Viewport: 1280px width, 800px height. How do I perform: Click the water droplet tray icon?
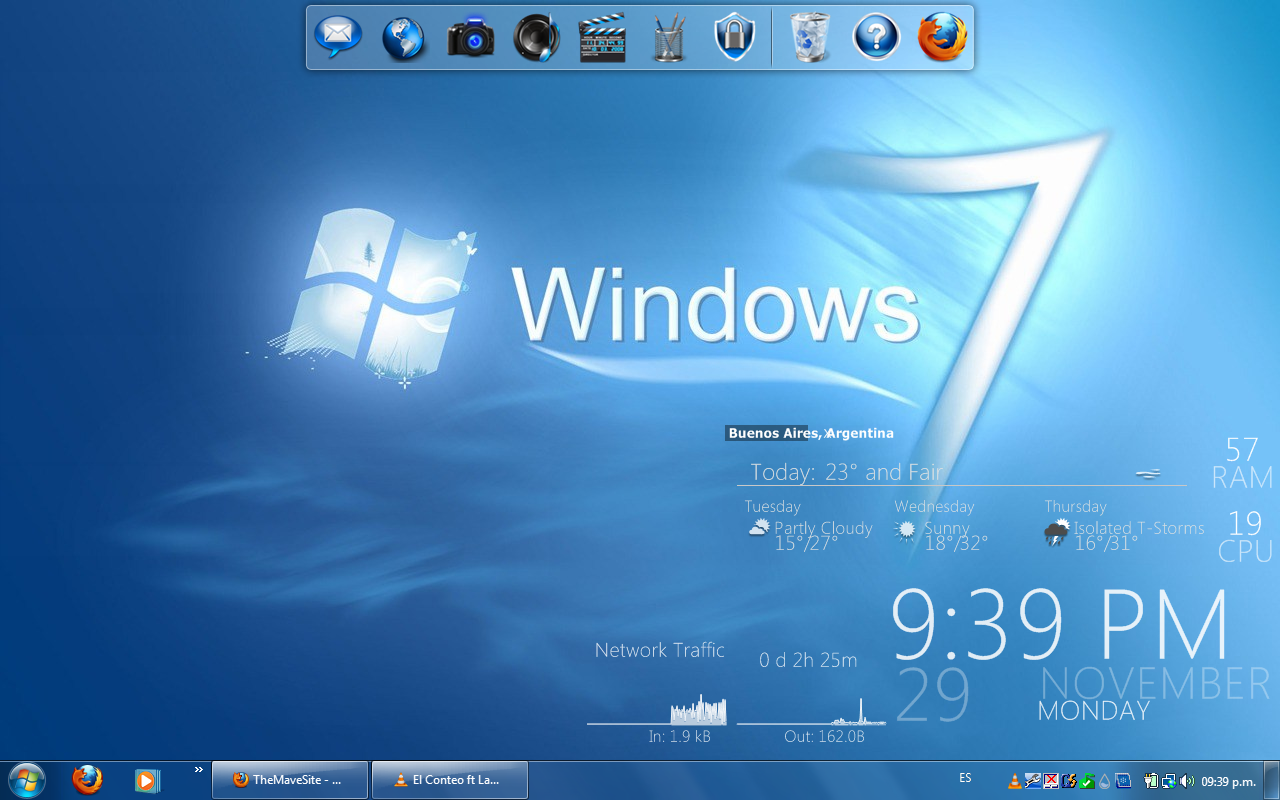pos(1105,781)
